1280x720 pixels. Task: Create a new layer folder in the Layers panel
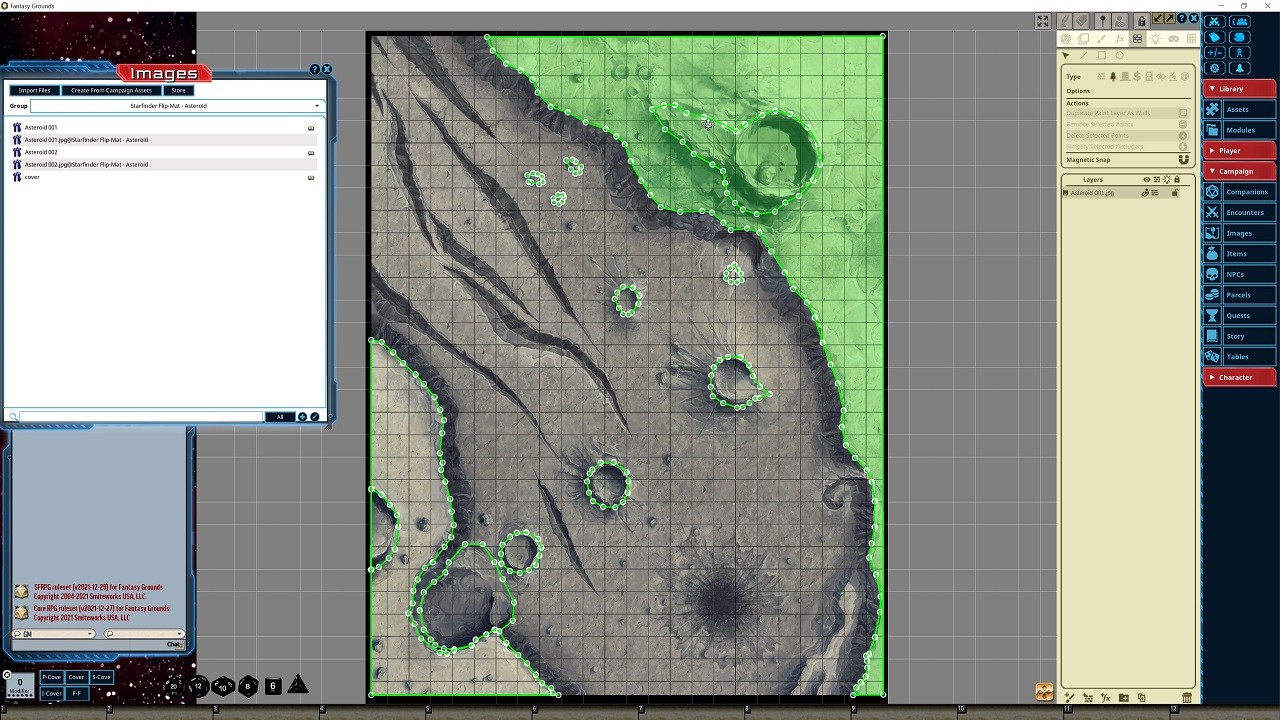[x=1124, y=698]
